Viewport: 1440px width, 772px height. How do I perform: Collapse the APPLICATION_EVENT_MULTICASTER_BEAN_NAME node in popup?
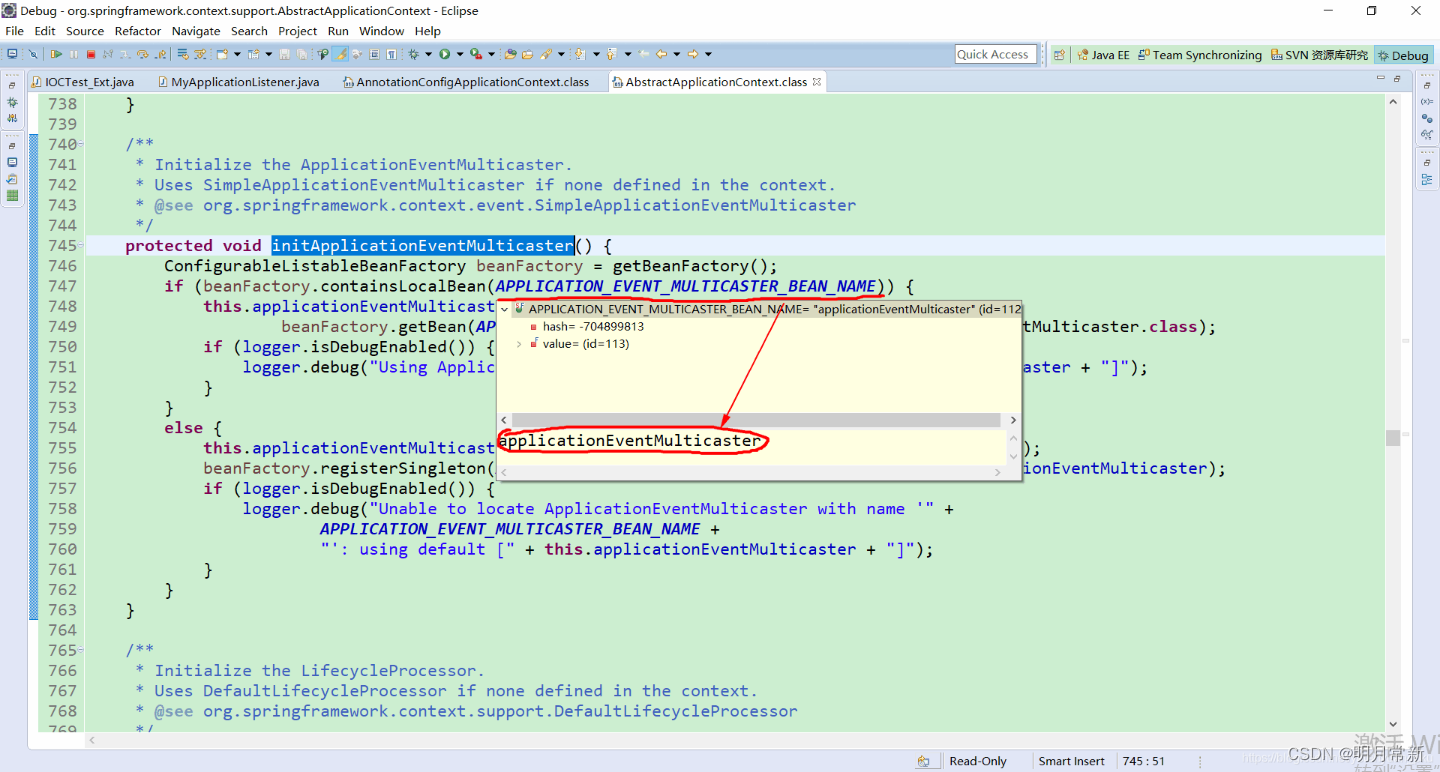point(505,310)
